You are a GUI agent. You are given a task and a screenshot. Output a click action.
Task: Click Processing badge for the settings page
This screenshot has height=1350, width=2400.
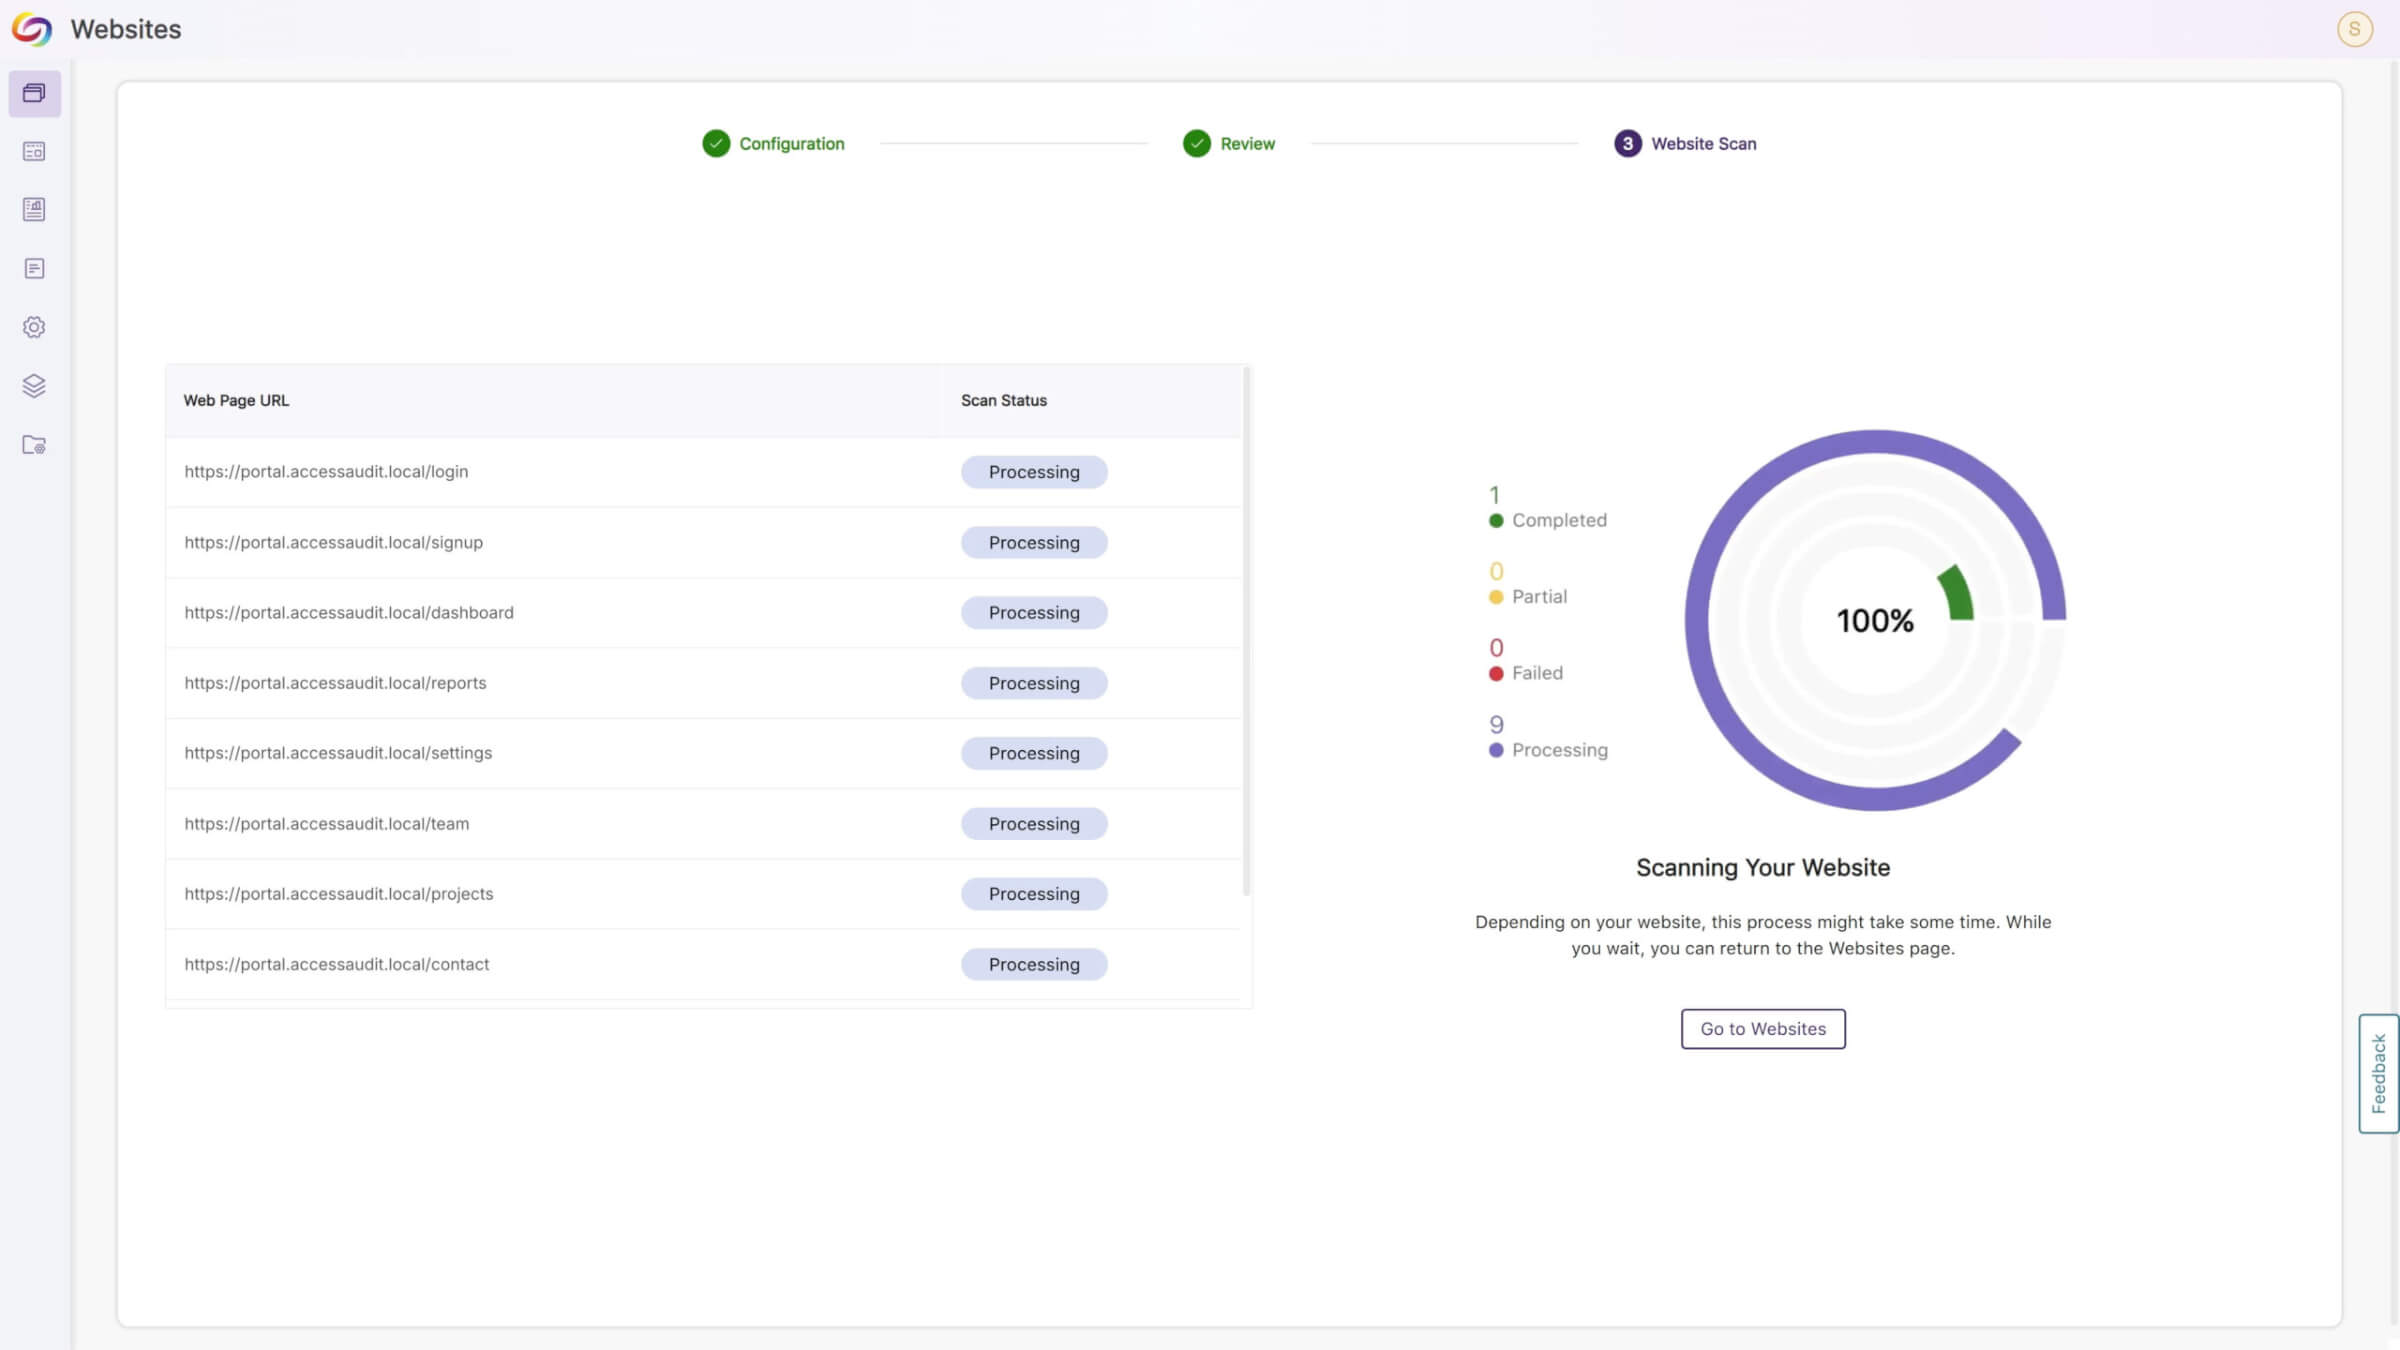1034,753
